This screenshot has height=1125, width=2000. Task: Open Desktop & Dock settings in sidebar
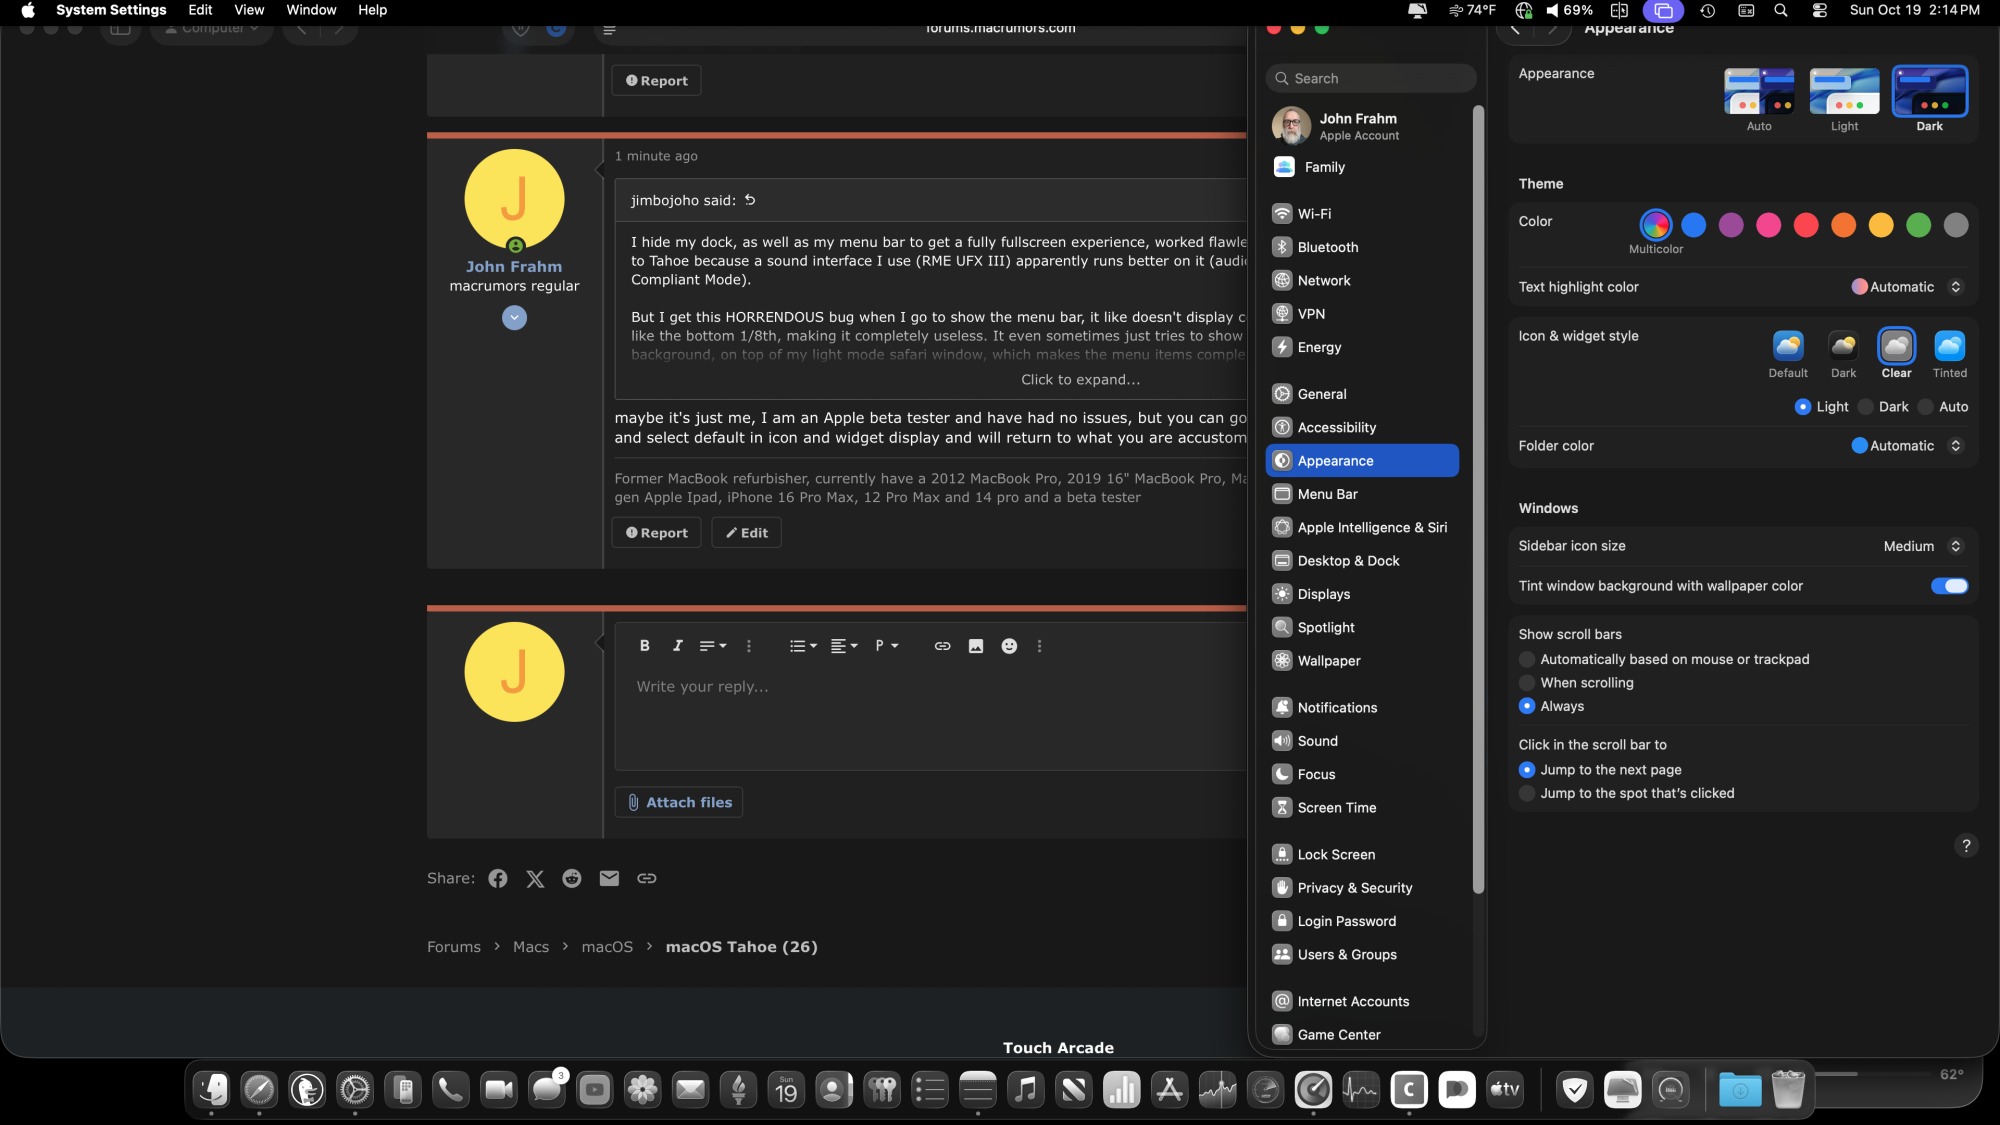[1348, 561]
